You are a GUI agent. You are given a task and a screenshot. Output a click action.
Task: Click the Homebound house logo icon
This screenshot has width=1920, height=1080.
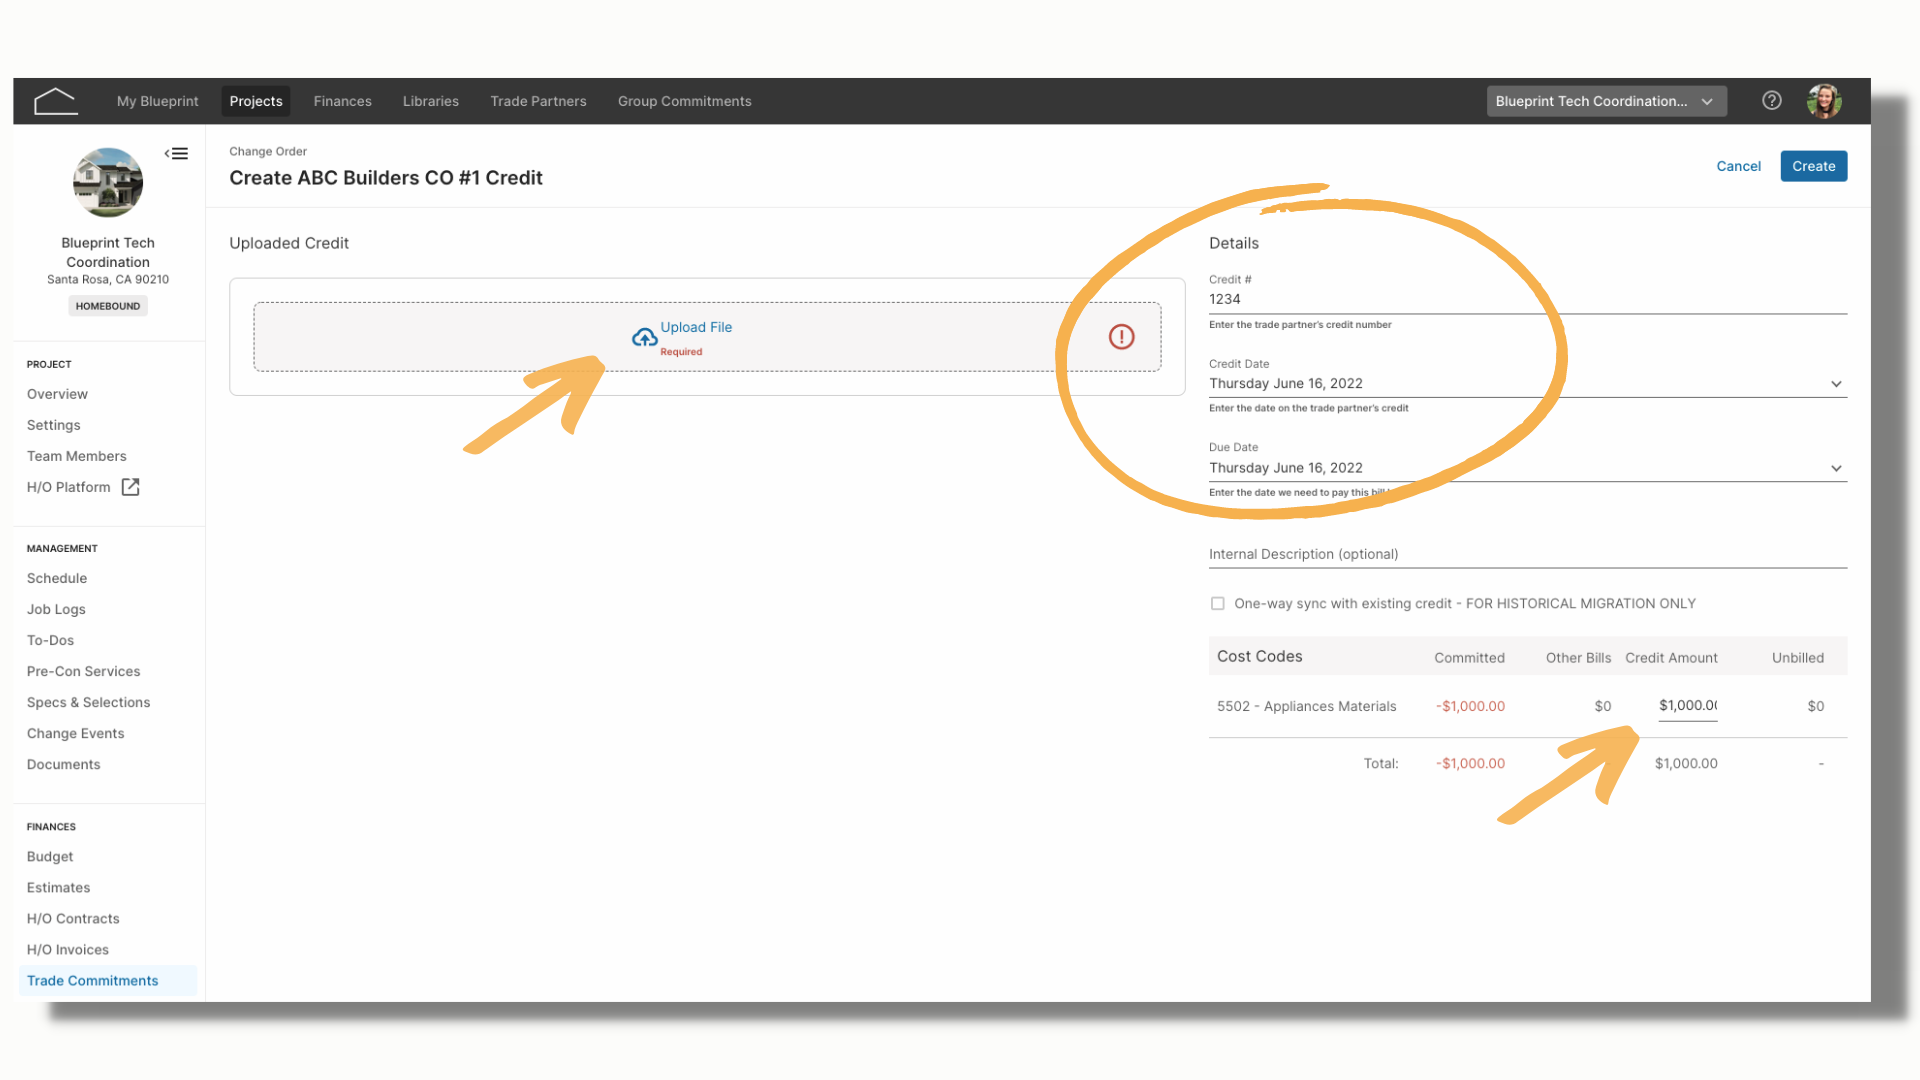point(55,101)
